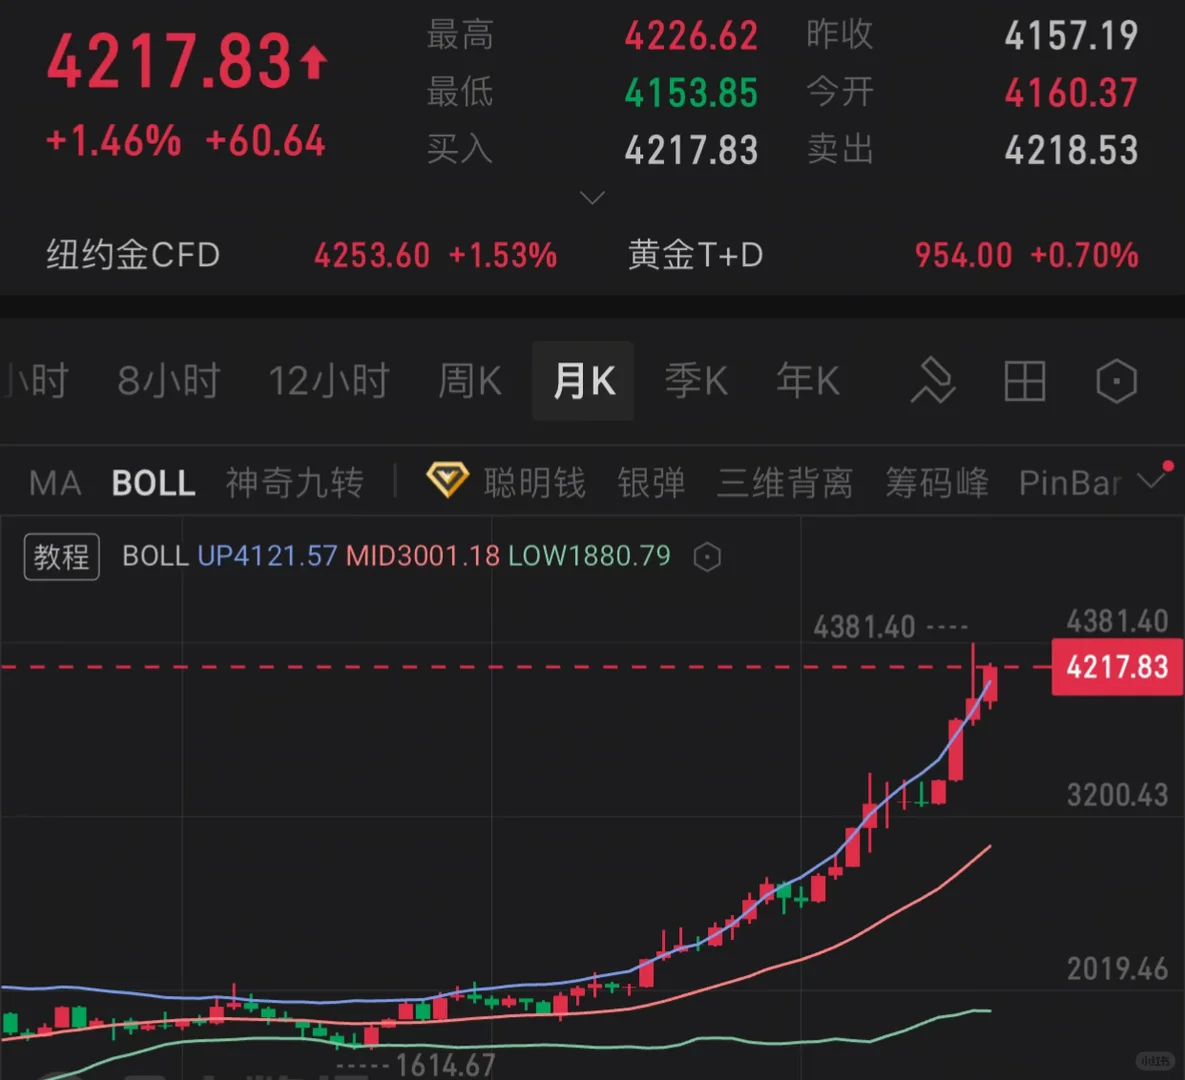The image size is (1185, 1080).
Task: Collapse the quote details with the chevron
Action: [592, 197]
